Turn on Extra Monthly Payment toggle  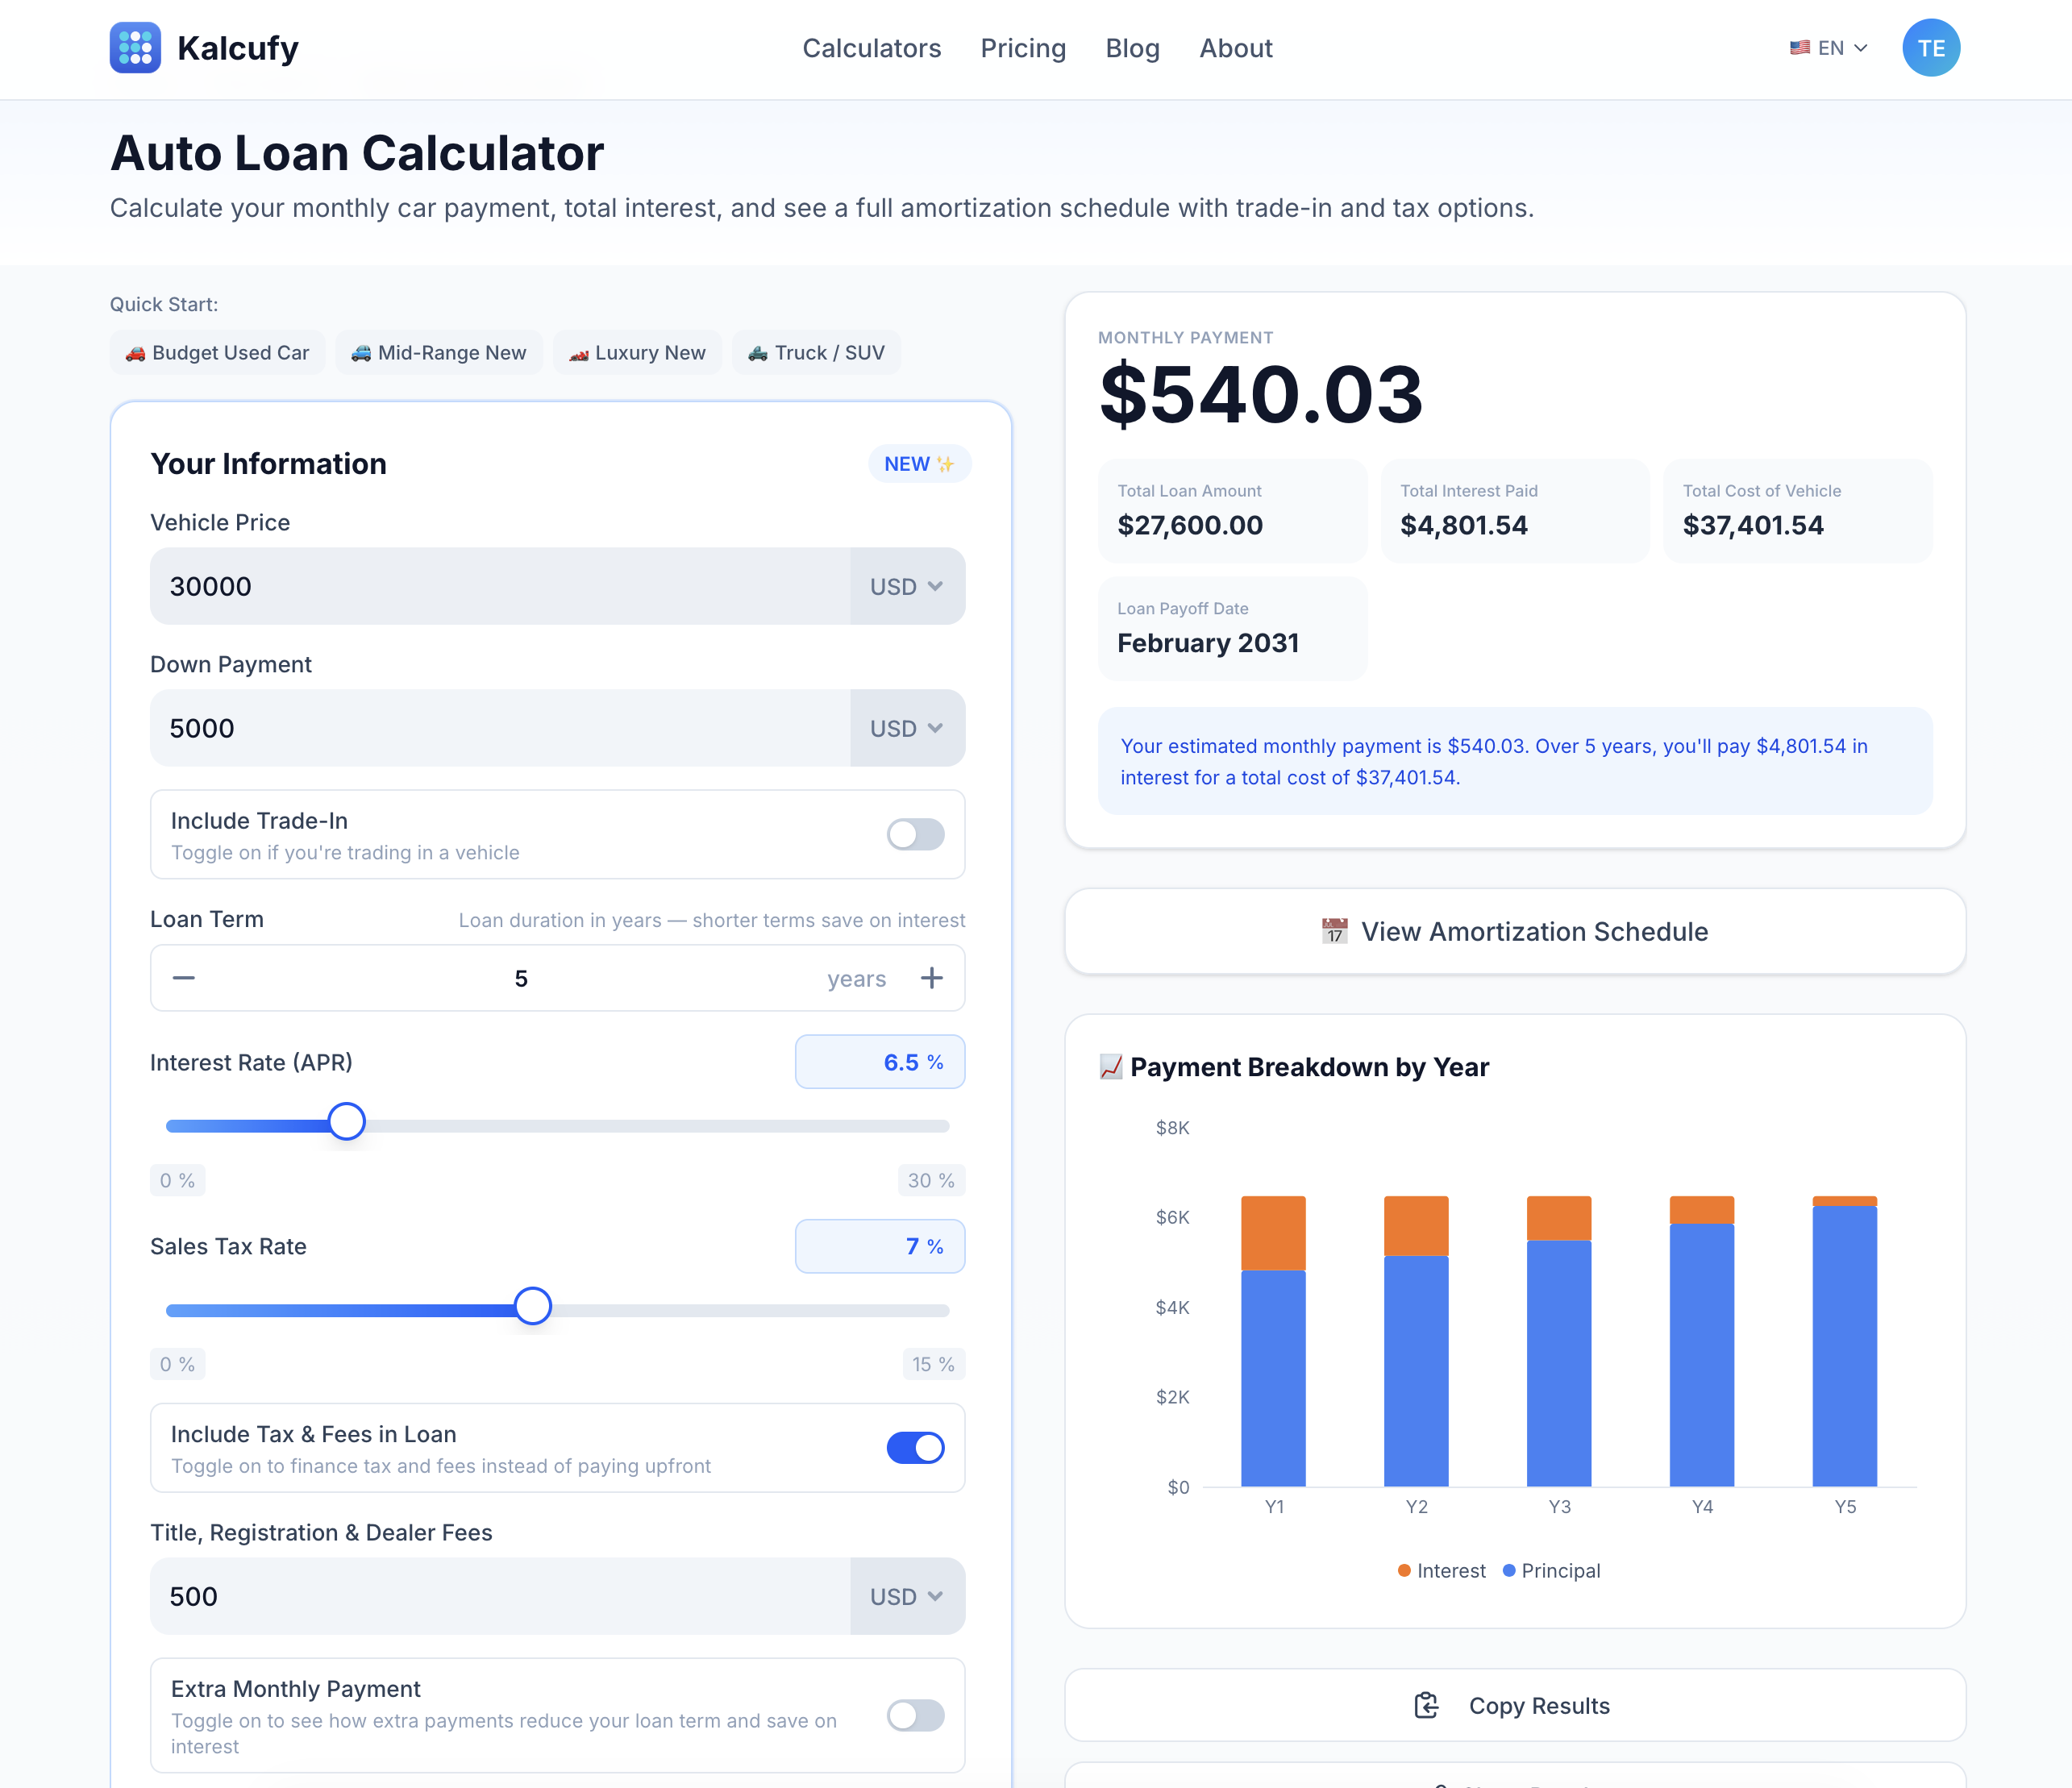tap(915, 1716)
